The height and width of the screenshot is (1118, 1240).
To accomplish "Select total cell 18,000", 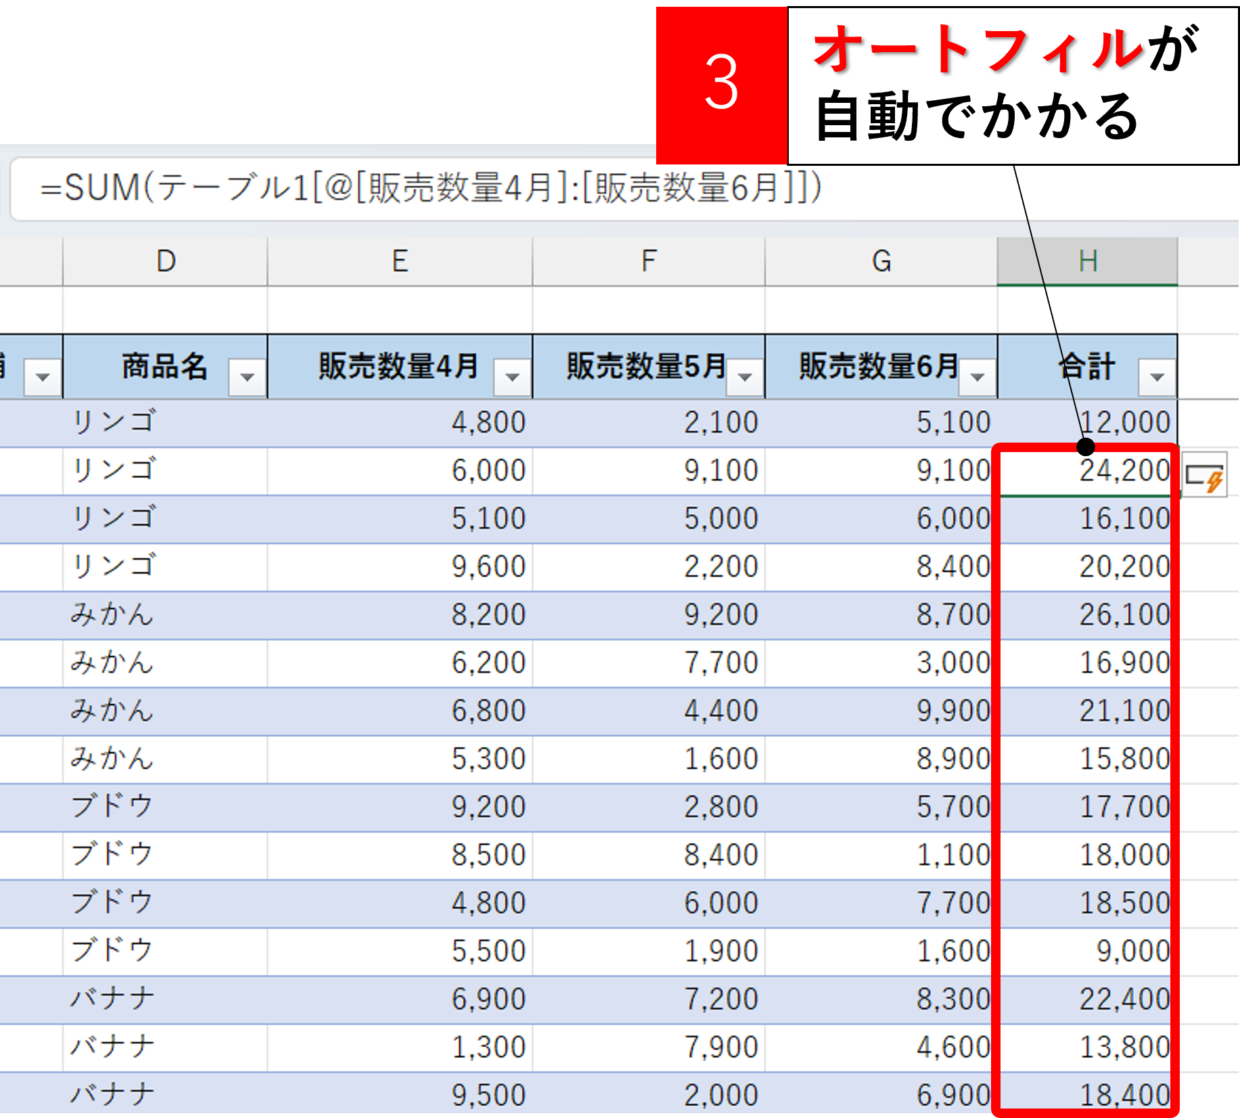I will [1087, 855].
